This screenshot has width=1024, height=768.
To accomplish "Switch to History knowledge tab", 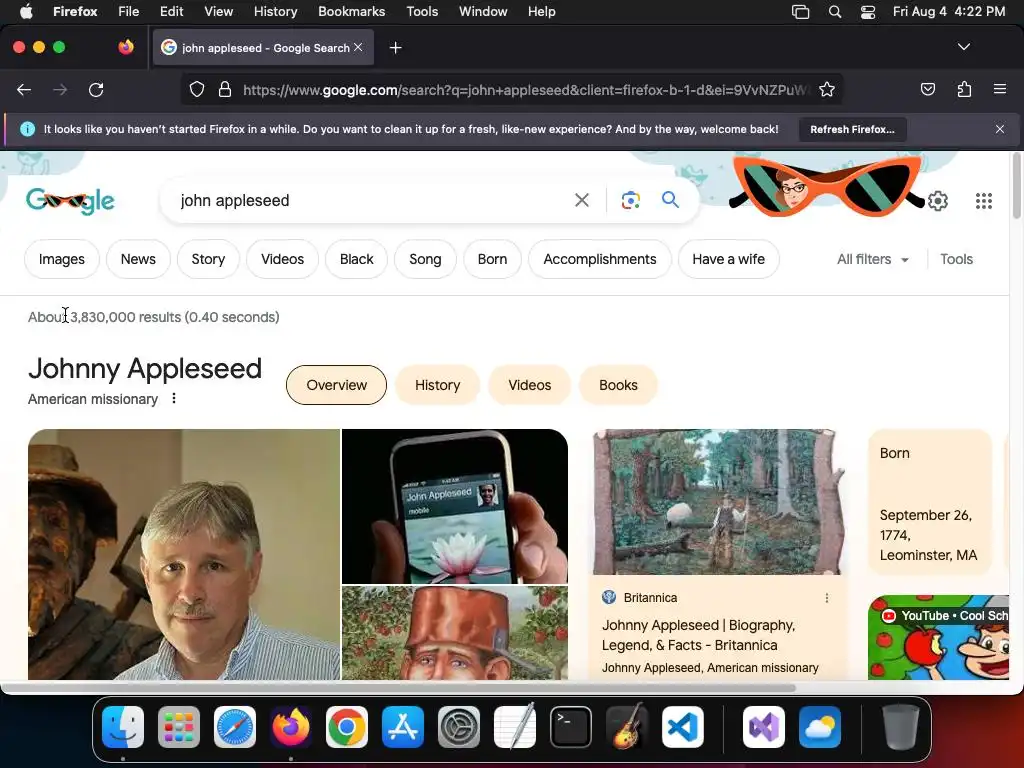I will (x=438, y=385).
